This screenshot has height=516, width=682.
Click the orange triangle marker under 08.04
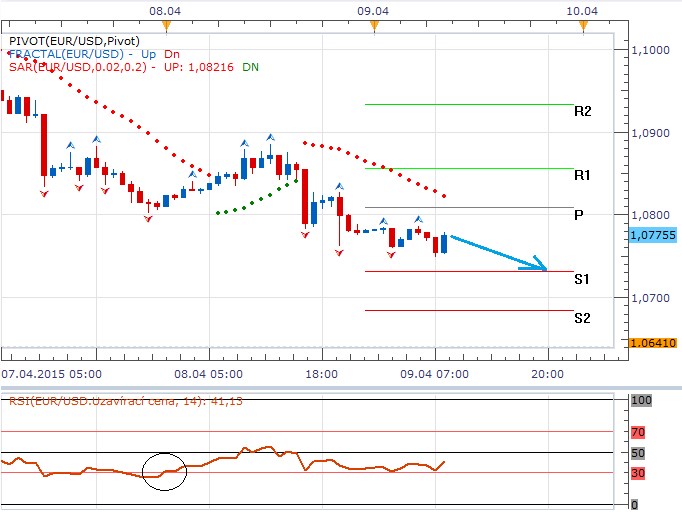(166, 24)
